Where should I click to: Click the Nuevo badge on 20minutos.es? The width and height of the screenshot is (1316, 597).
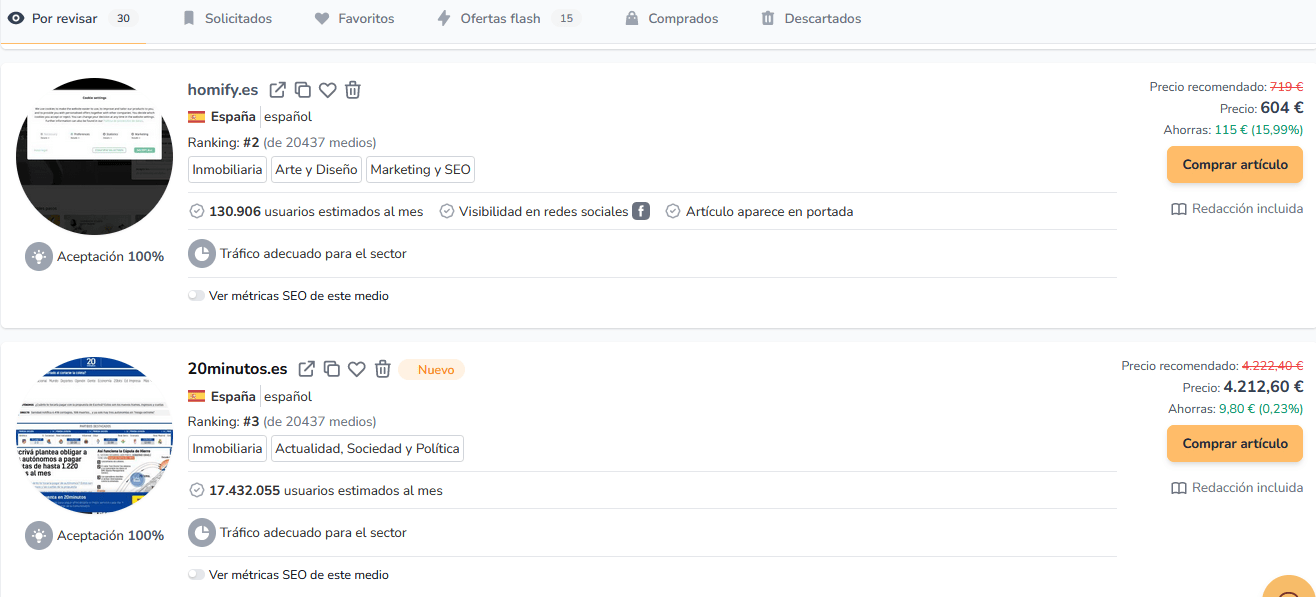pos(432,369)
